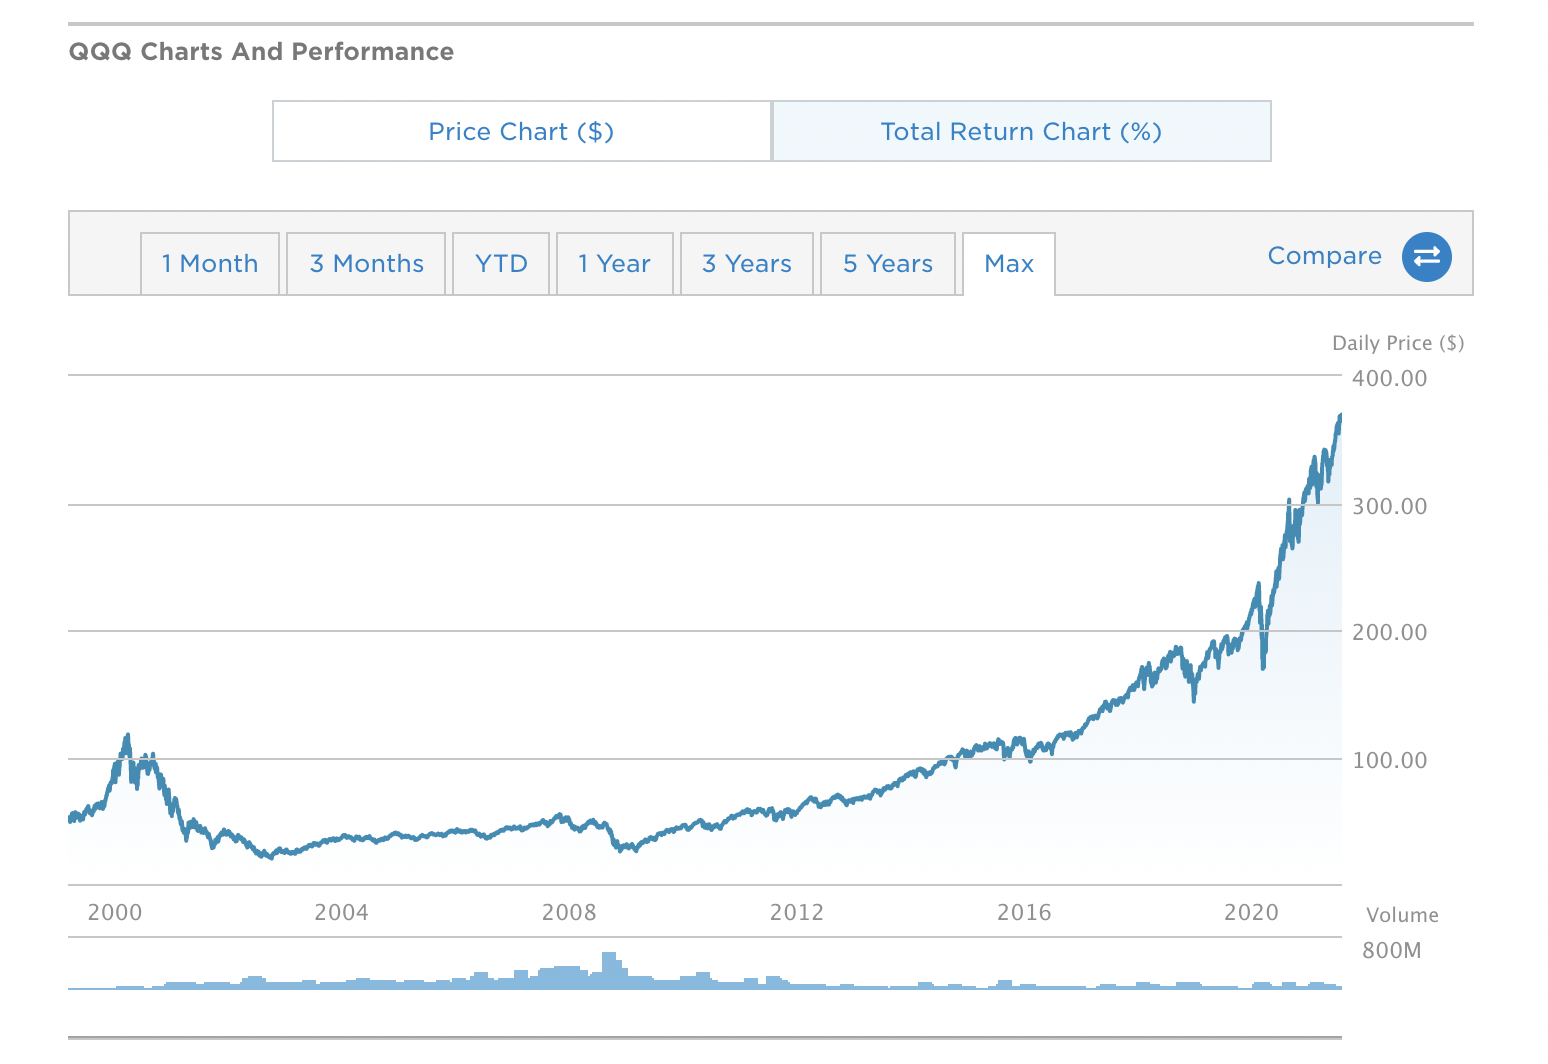The image size is (1548, 1064).
Task: Click the 300.00 price axis label
Action: pyautogui.click(x=1389, y=506)
